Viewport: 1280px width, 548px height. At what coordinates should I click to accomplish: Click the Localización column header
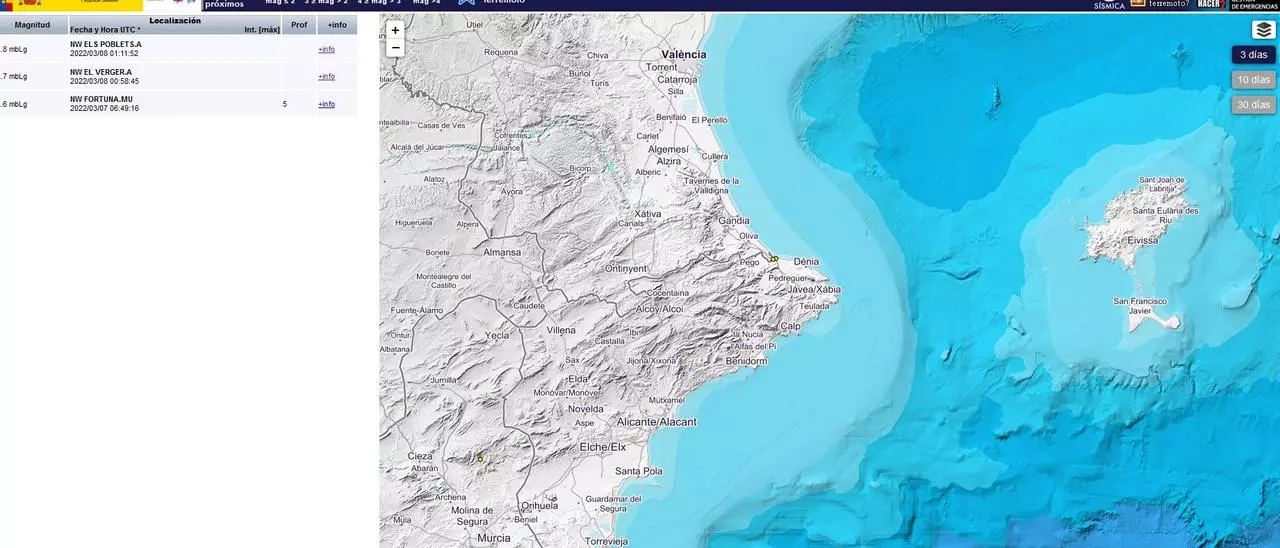click(175, 20)
